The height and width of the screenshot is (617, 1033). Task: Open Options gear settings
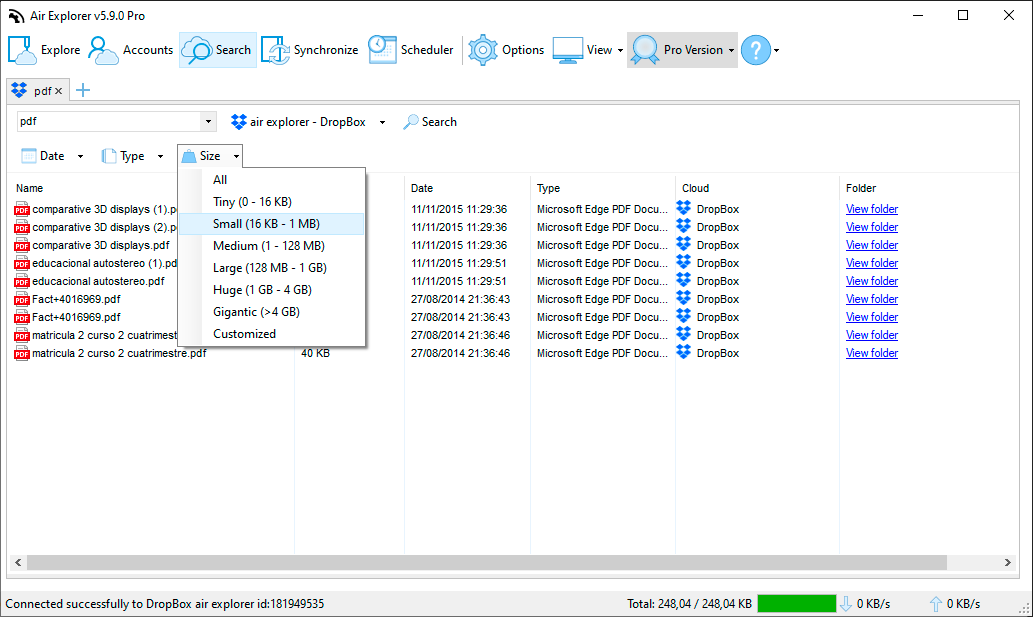coord(506,50)
